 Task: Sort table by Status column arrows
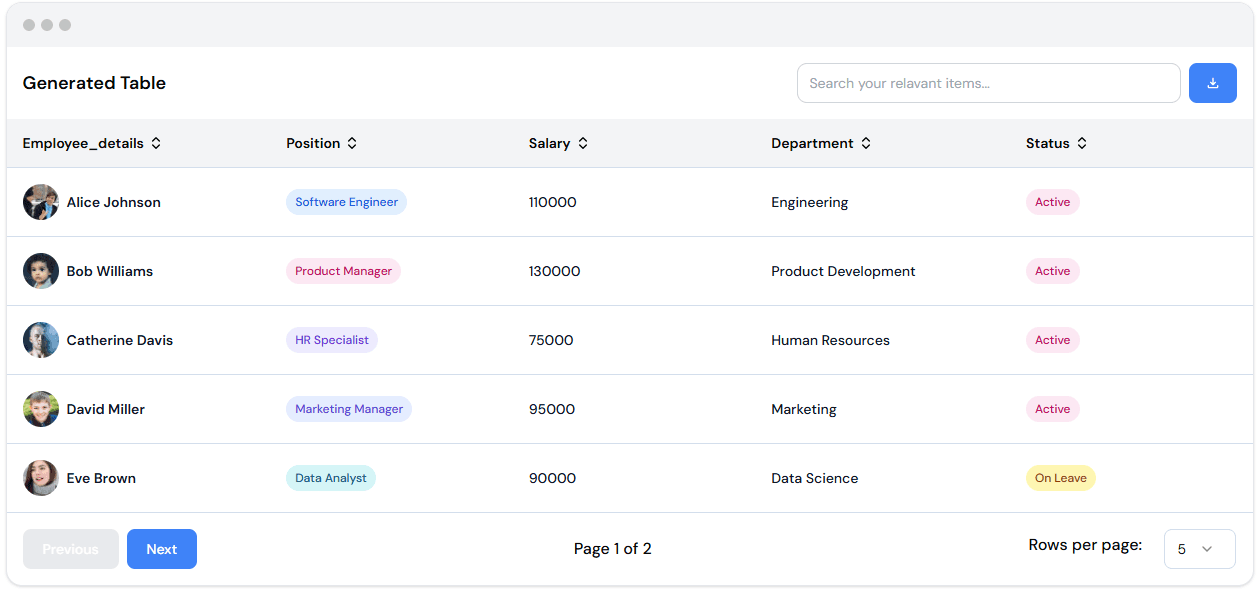point(1082,143)
